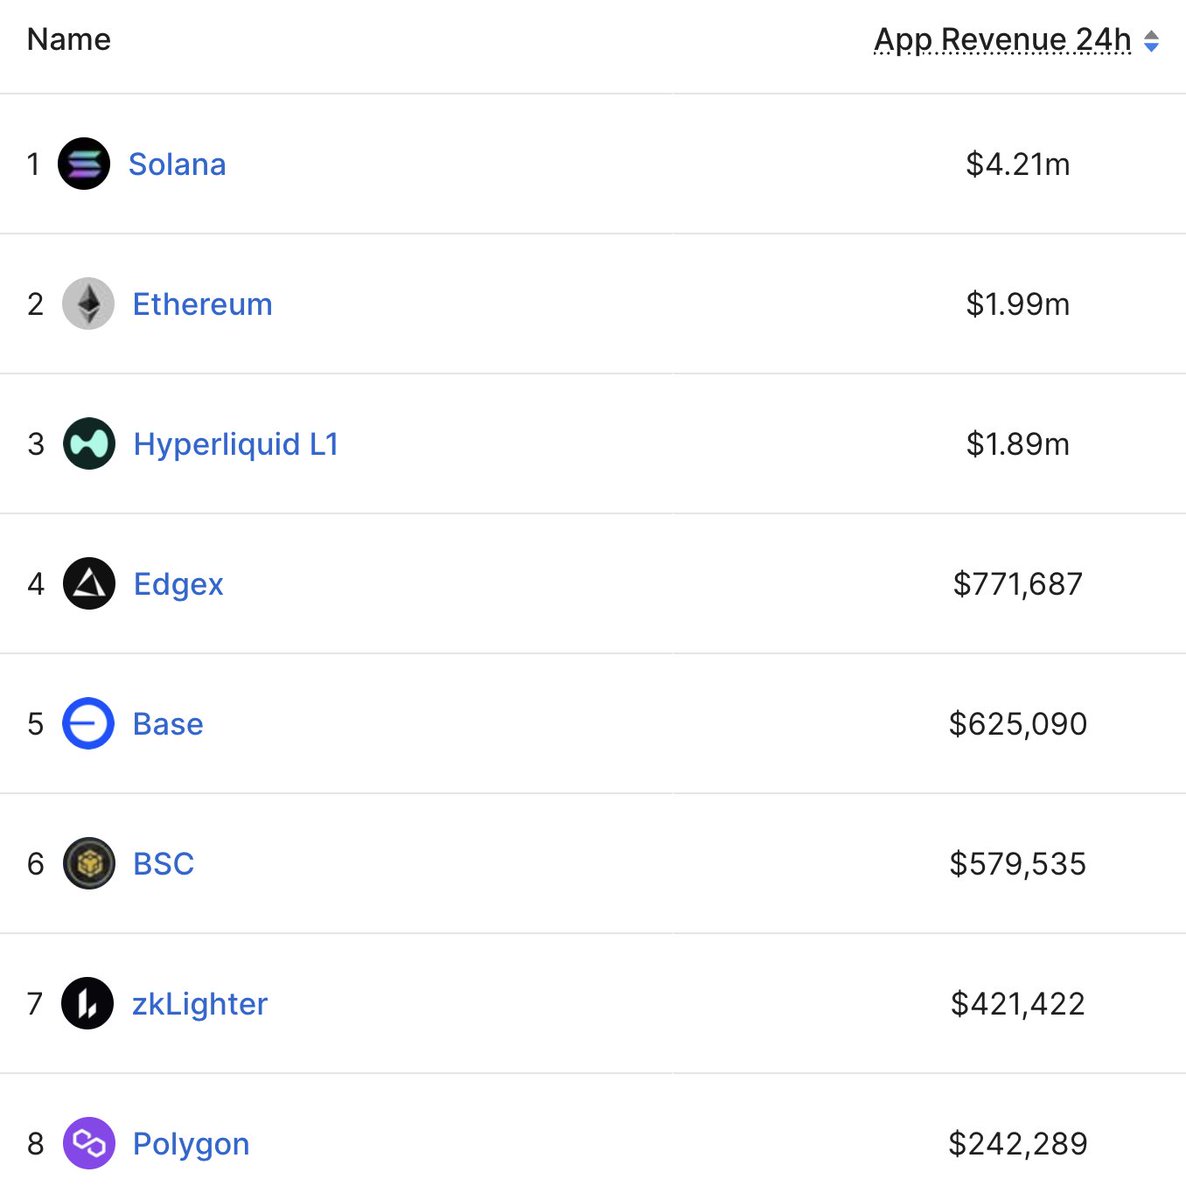1186x1200 pixels.
Task: Open the zkLighter chain link
Action: coord(200,1004)
